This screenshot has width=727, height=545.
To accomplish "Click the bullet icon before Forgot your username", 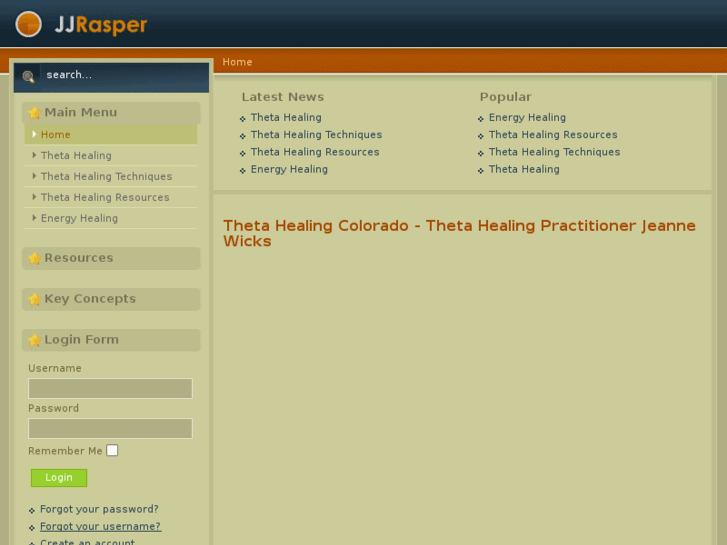I will tap(32, 528).
